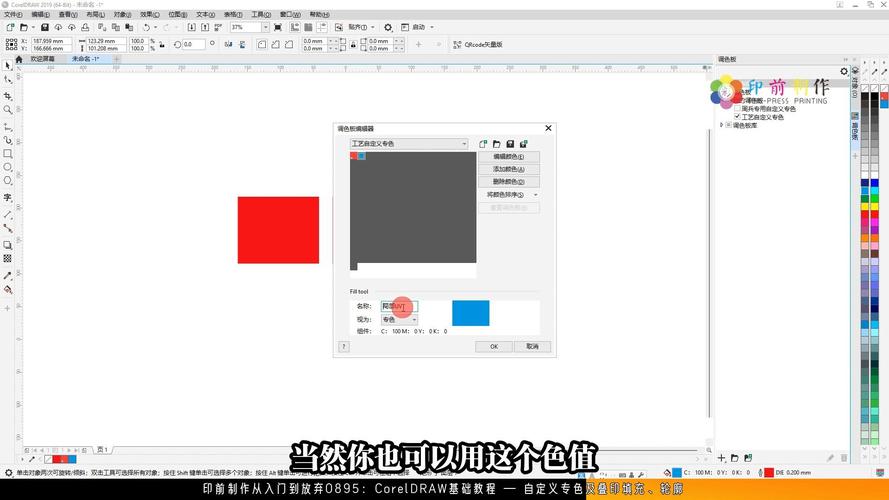Click the palettes docker gear icon

point(844,71)
